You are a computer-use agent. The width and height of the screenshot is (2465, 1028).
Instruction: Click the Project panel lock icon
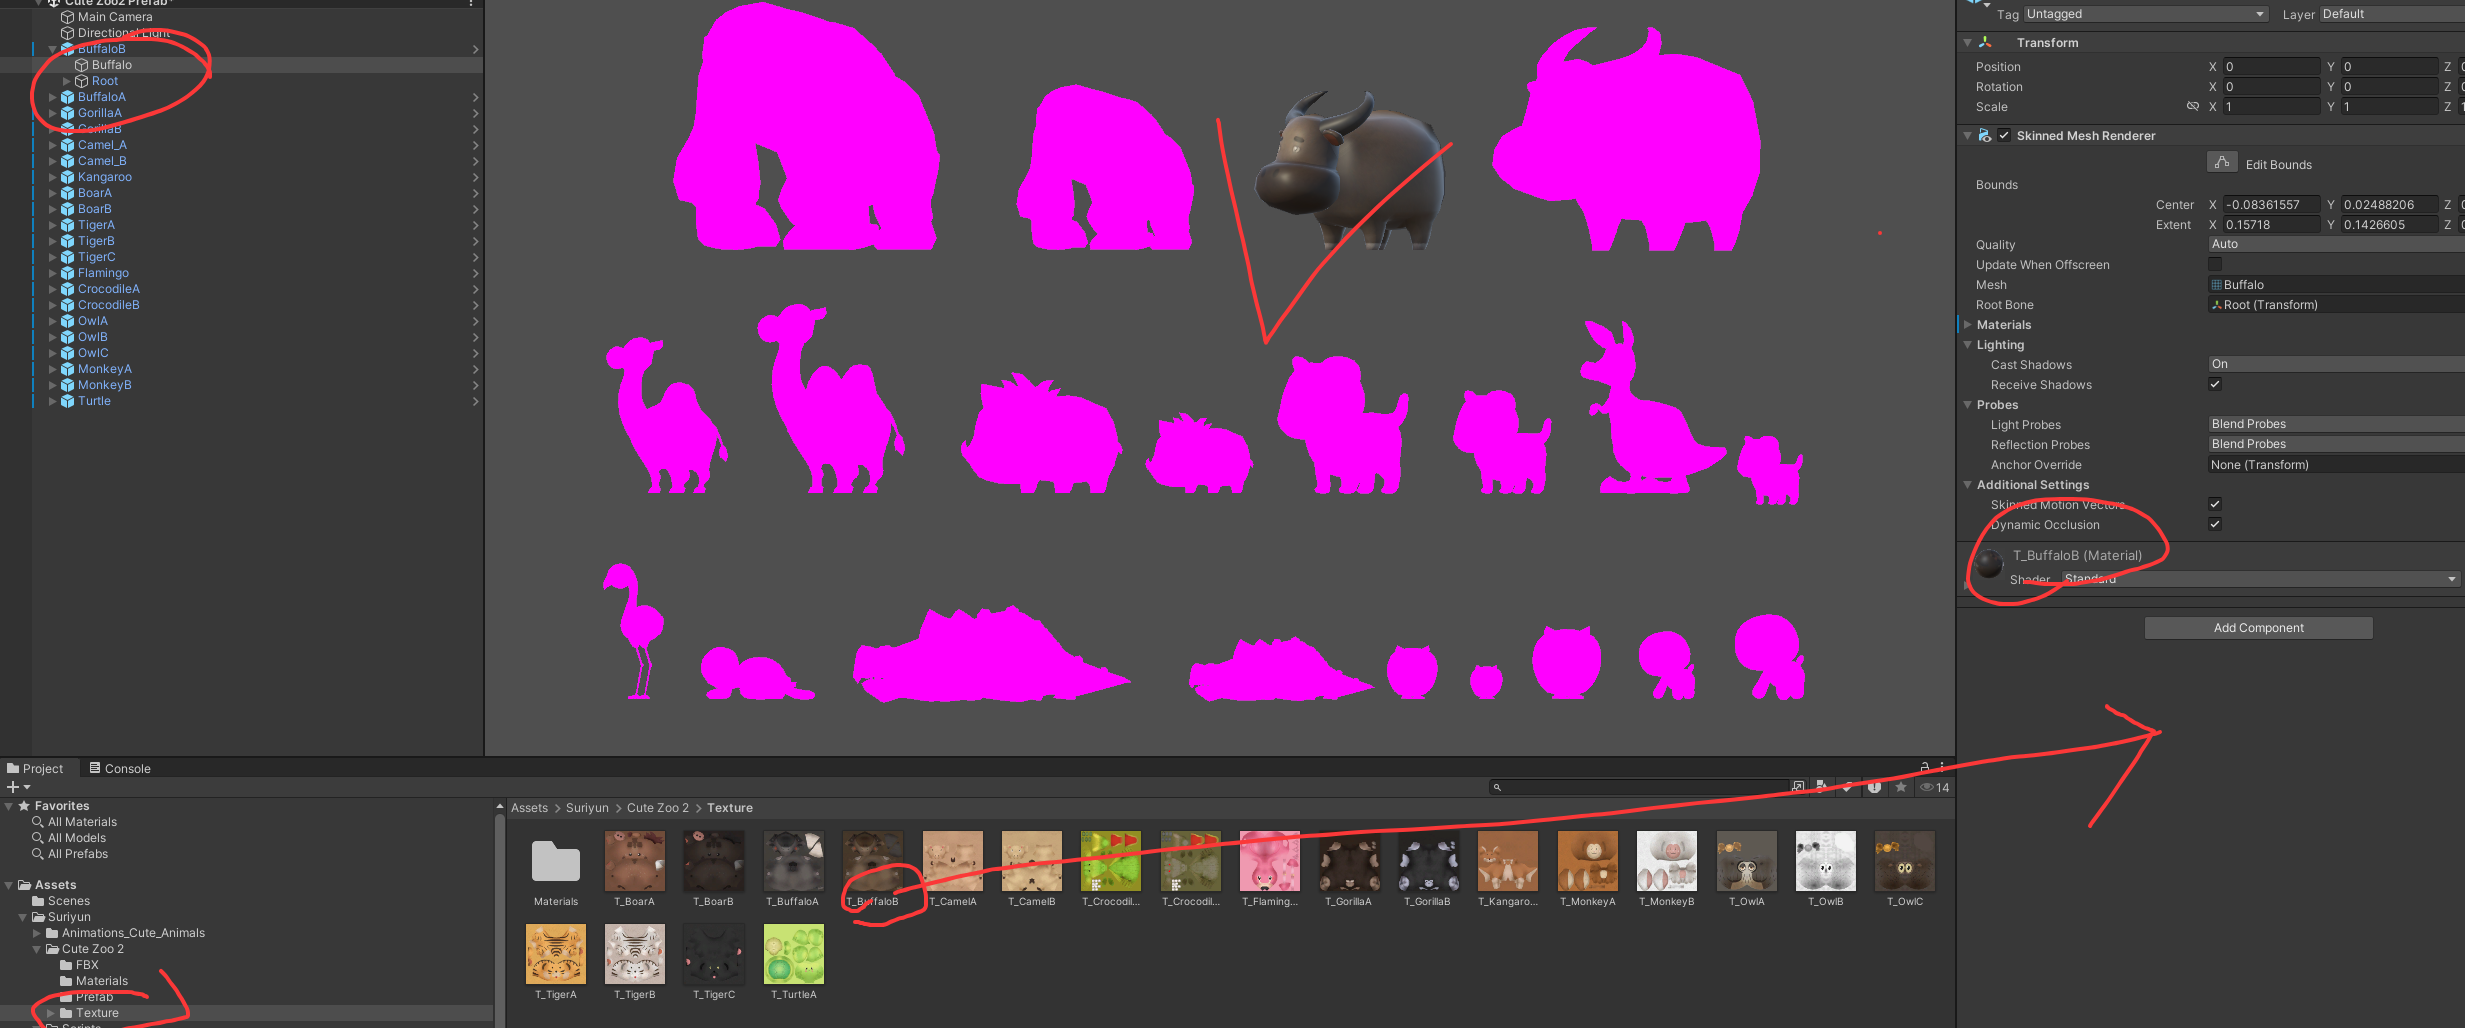1925,768
